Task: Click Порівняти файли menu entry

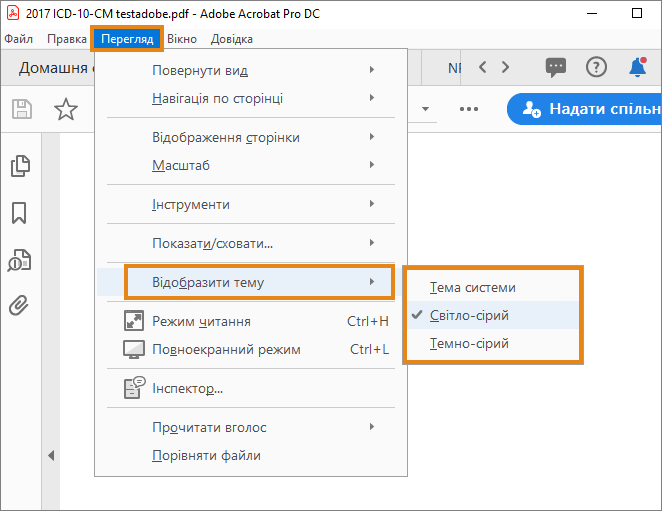Action: coord(206,455)
